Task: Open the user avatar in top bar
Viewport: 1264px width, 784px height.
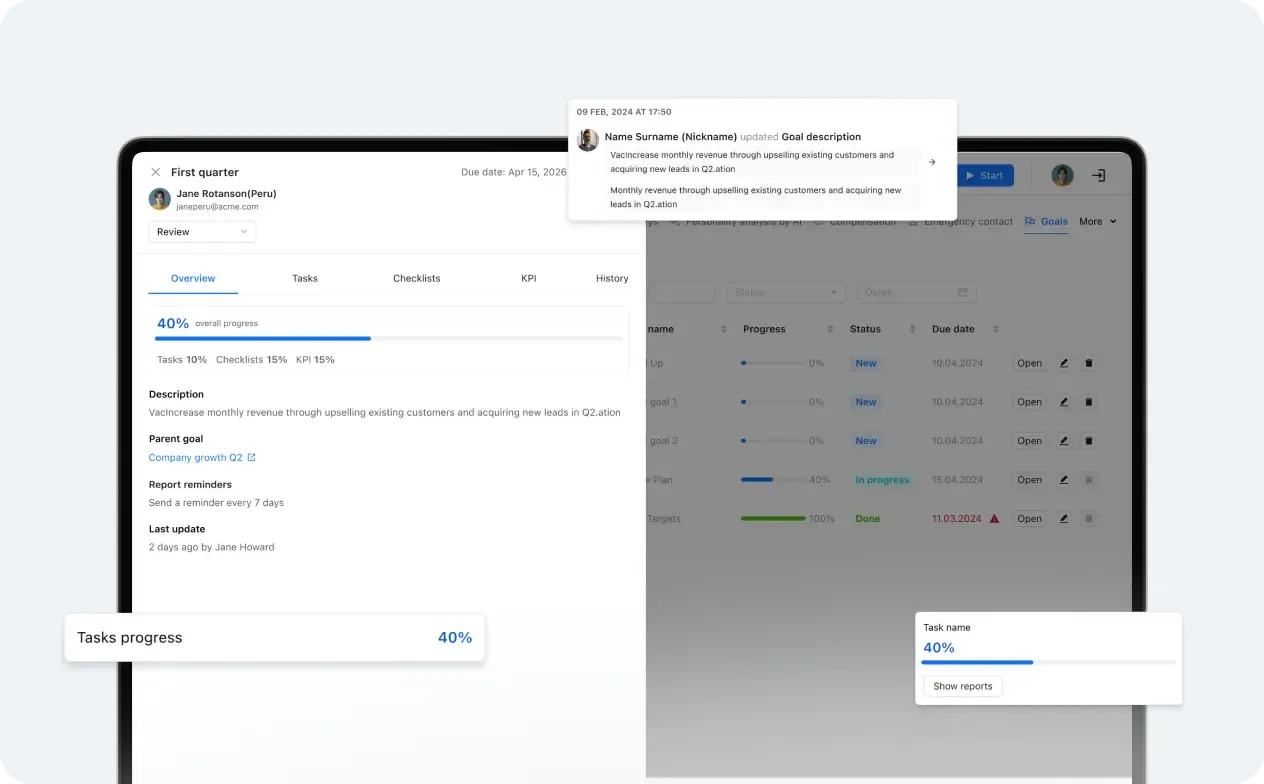Action: coord(1062,176)
